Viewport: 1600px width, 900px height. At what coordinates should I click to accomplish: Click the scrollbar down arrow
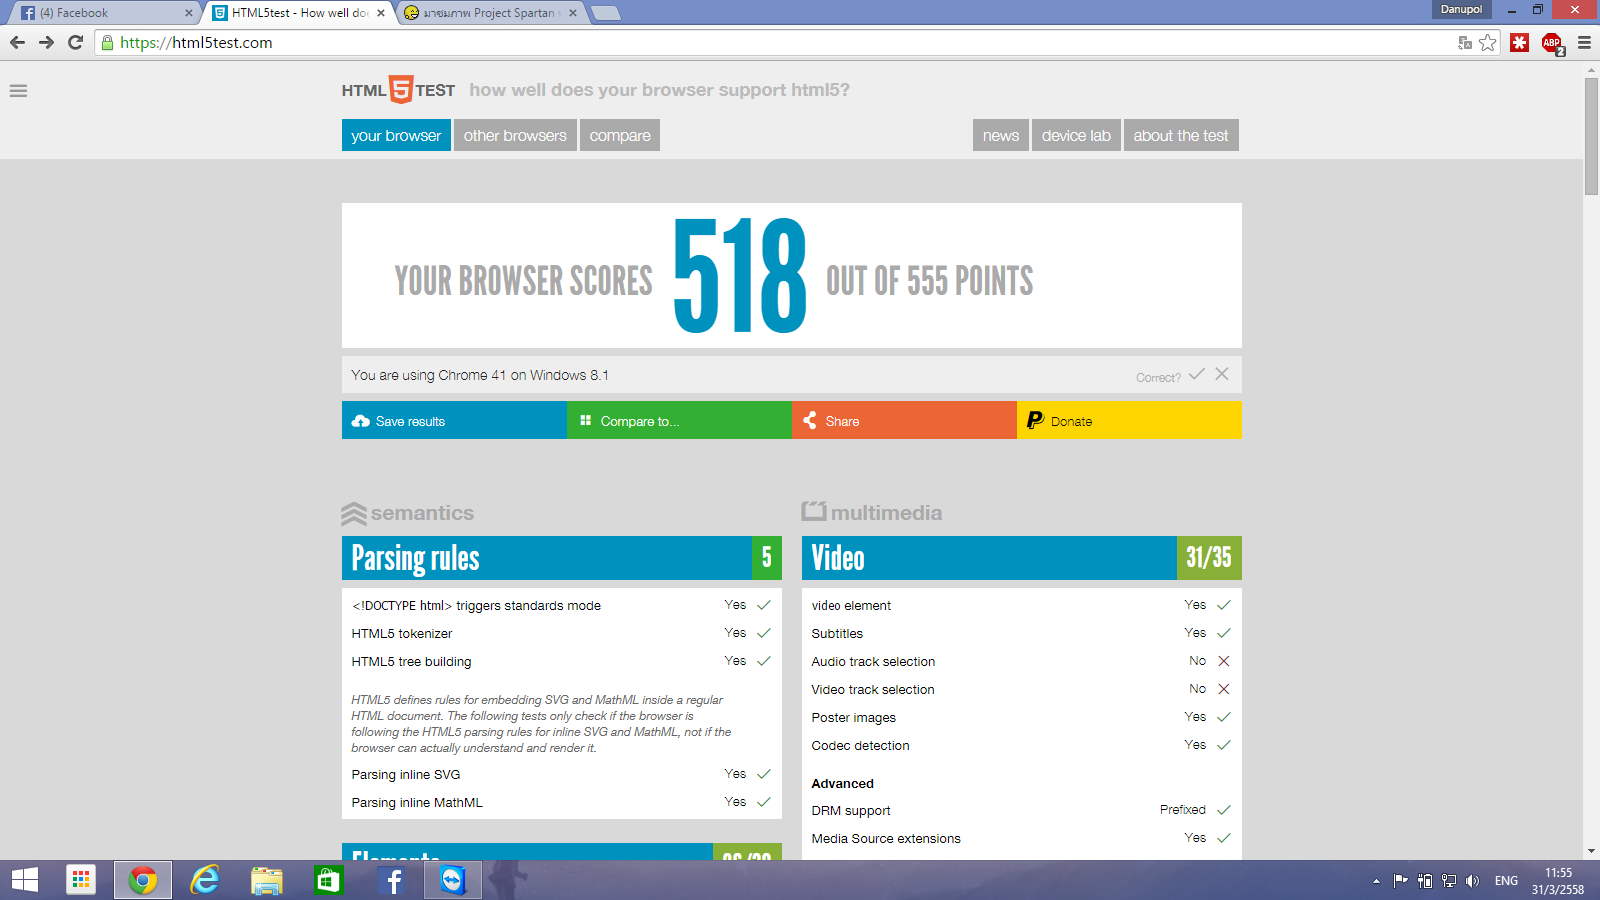(1591, 851)
